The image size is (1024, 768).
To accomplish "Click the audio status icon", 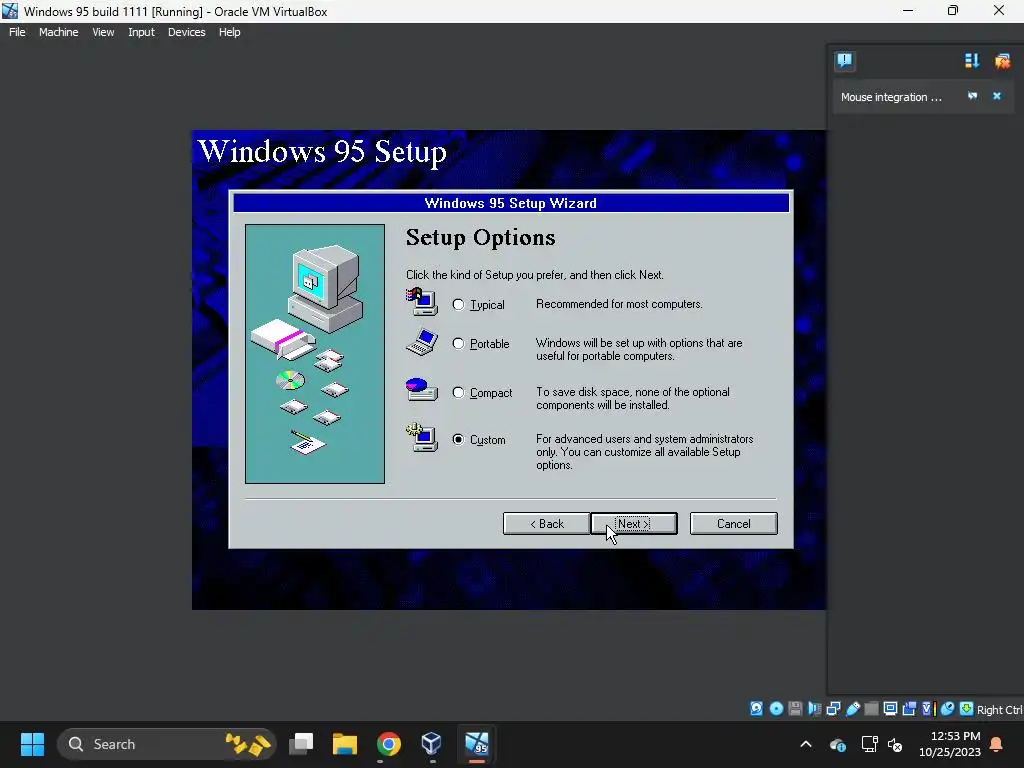I will pyautogui.click(x=814, y=709).
